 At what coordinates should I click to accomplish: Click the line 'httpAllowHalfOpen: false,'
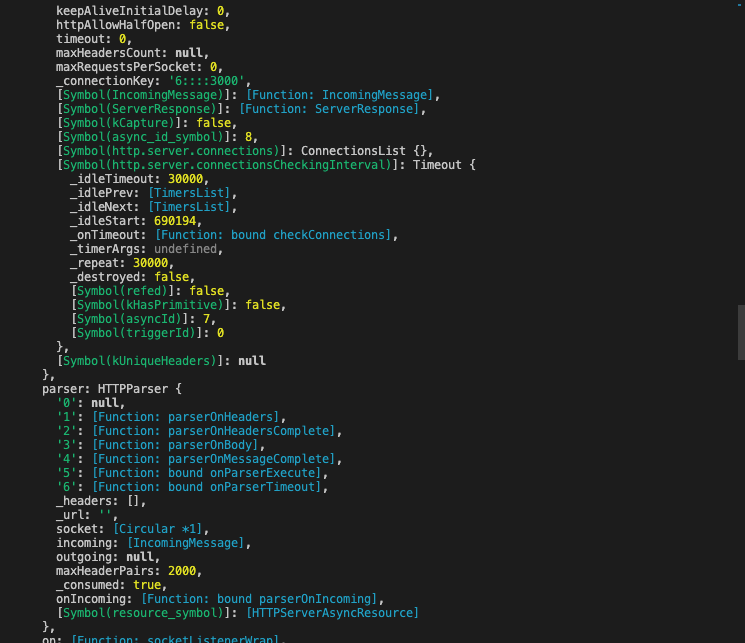(143, 25)
